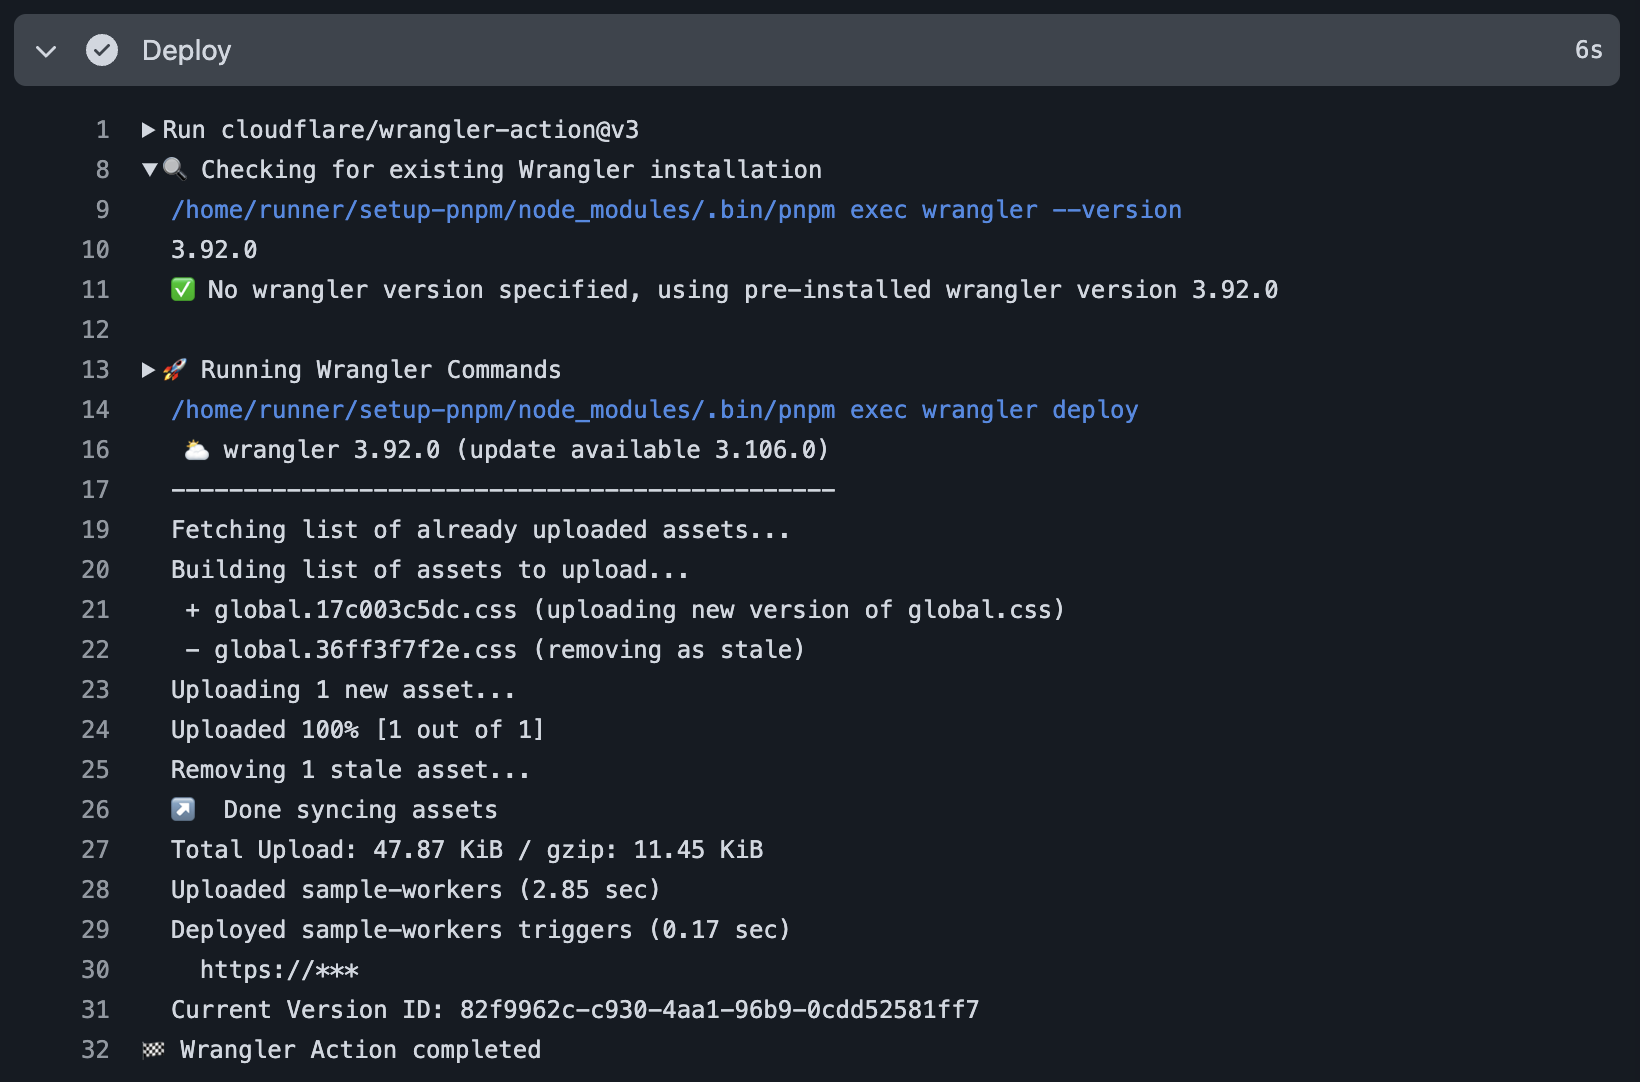1640x1082 pixels.
Task: Collapse the Deploy step chevron
Action: [x=46, y=50]
